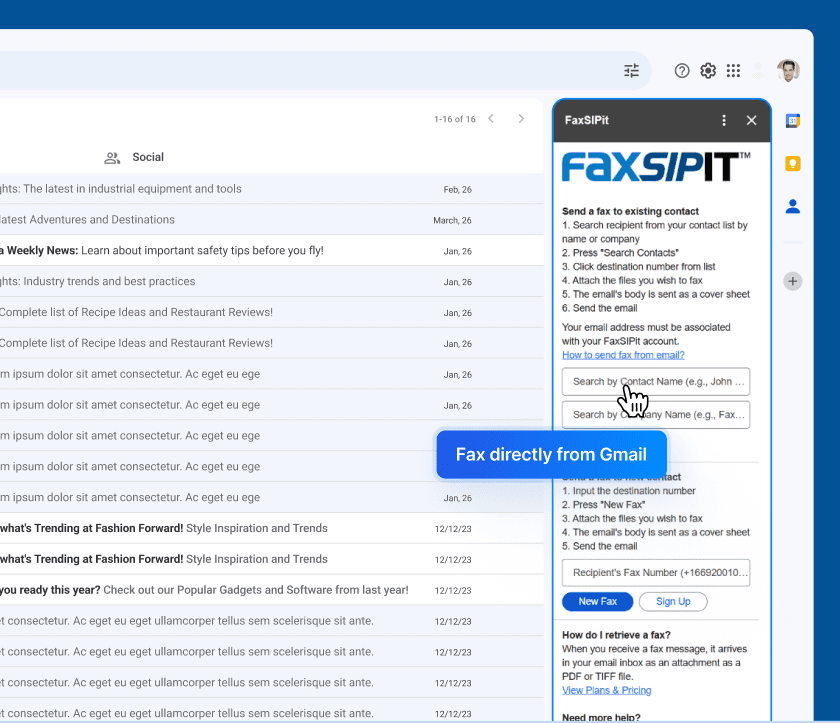Click the 'Feb, 26' date

click(458, 190)
